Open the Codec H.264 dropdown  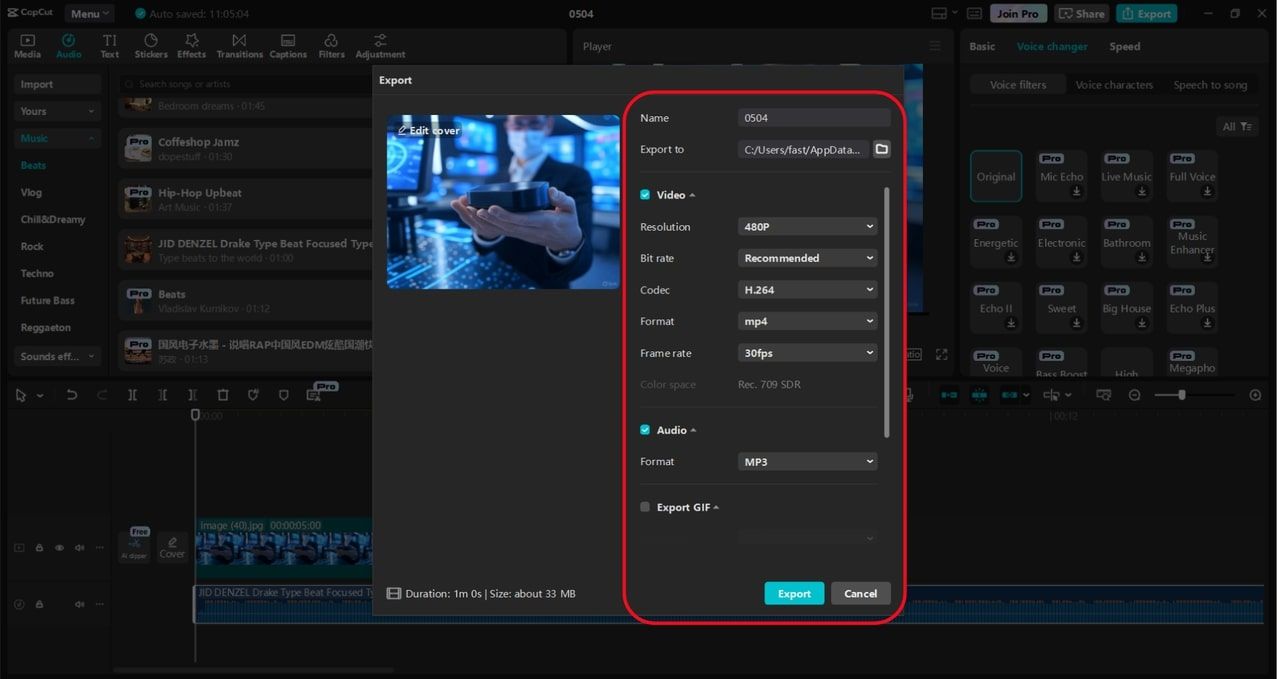(808, 290)
